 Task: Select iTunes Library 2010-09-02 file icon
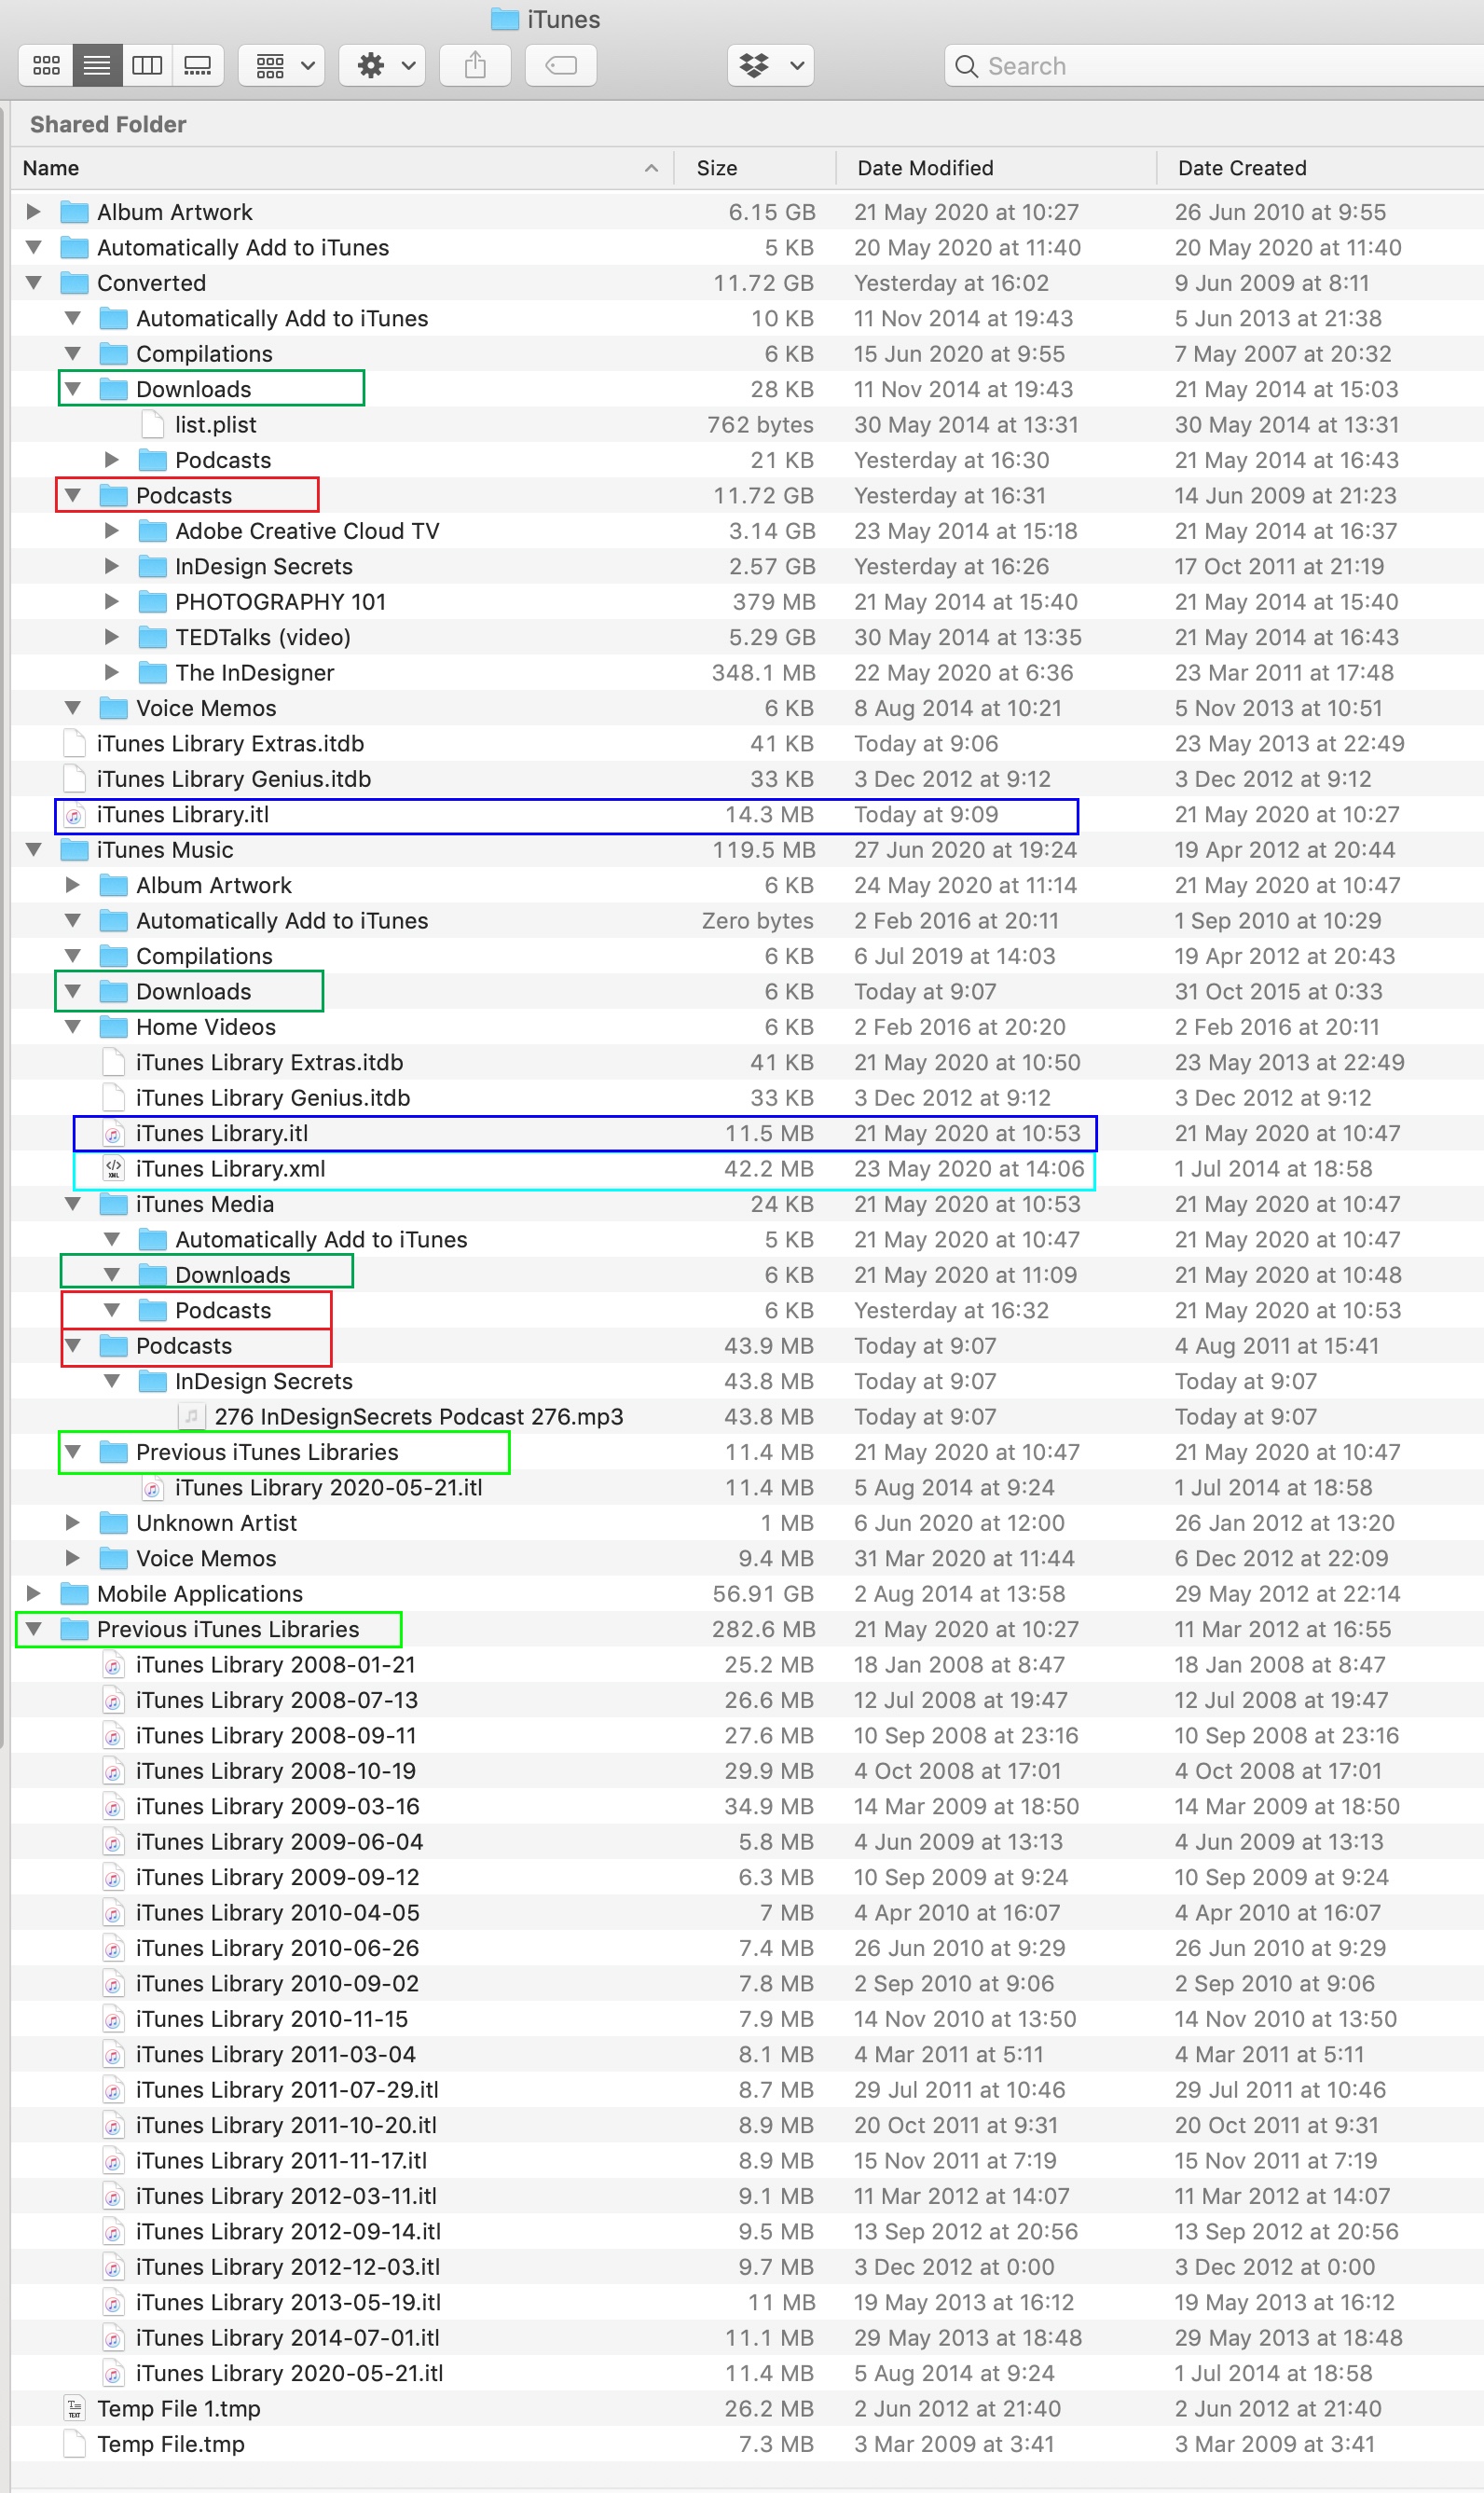click(114, 1984)
